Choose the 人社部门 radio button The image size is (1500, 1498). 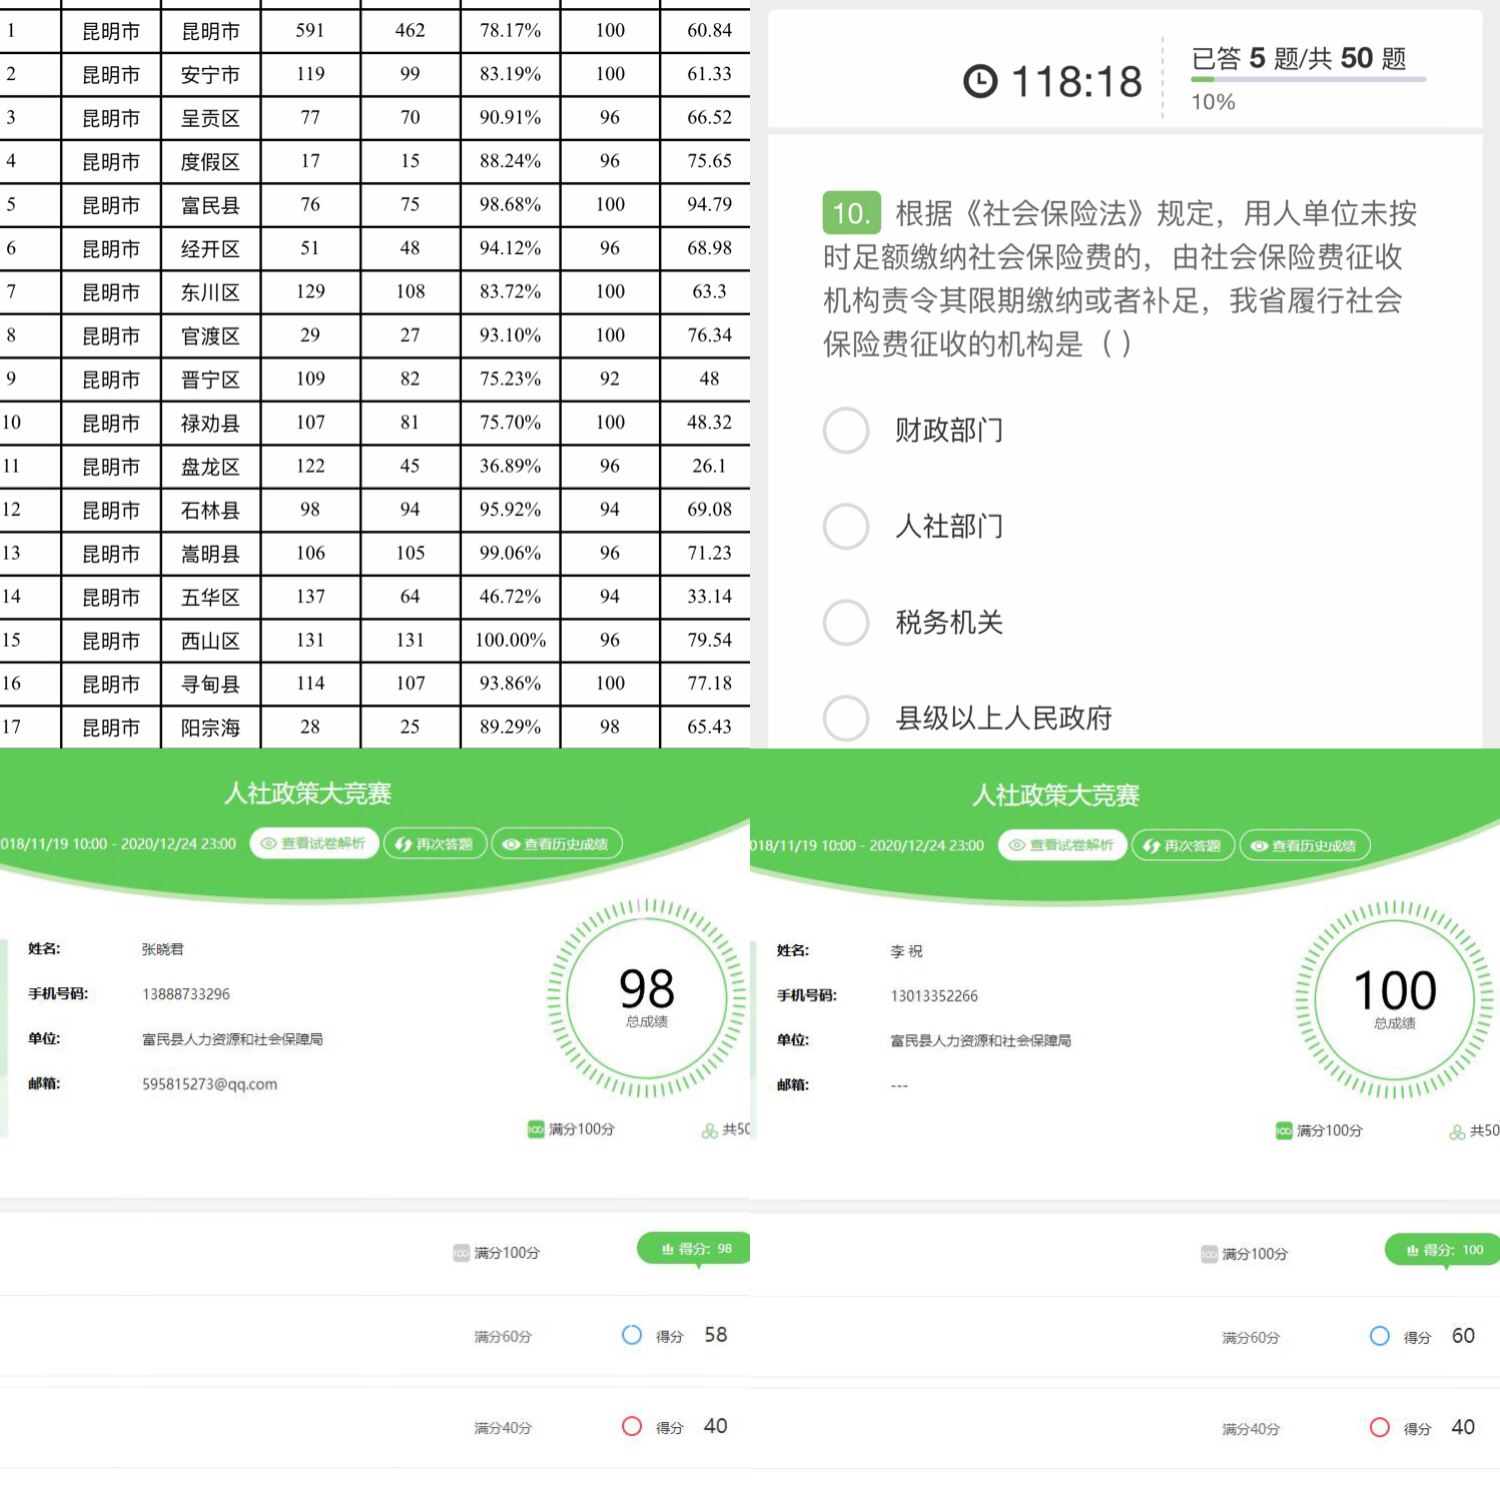pyautogui.click(x=846, y=526)
